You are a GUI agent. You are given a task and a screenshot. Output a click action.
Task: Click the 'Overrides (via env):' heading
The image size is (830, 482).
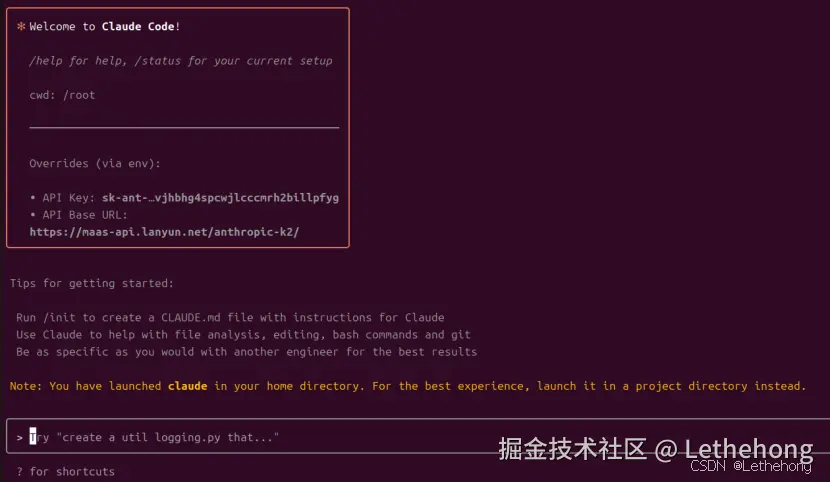point(95,163)
